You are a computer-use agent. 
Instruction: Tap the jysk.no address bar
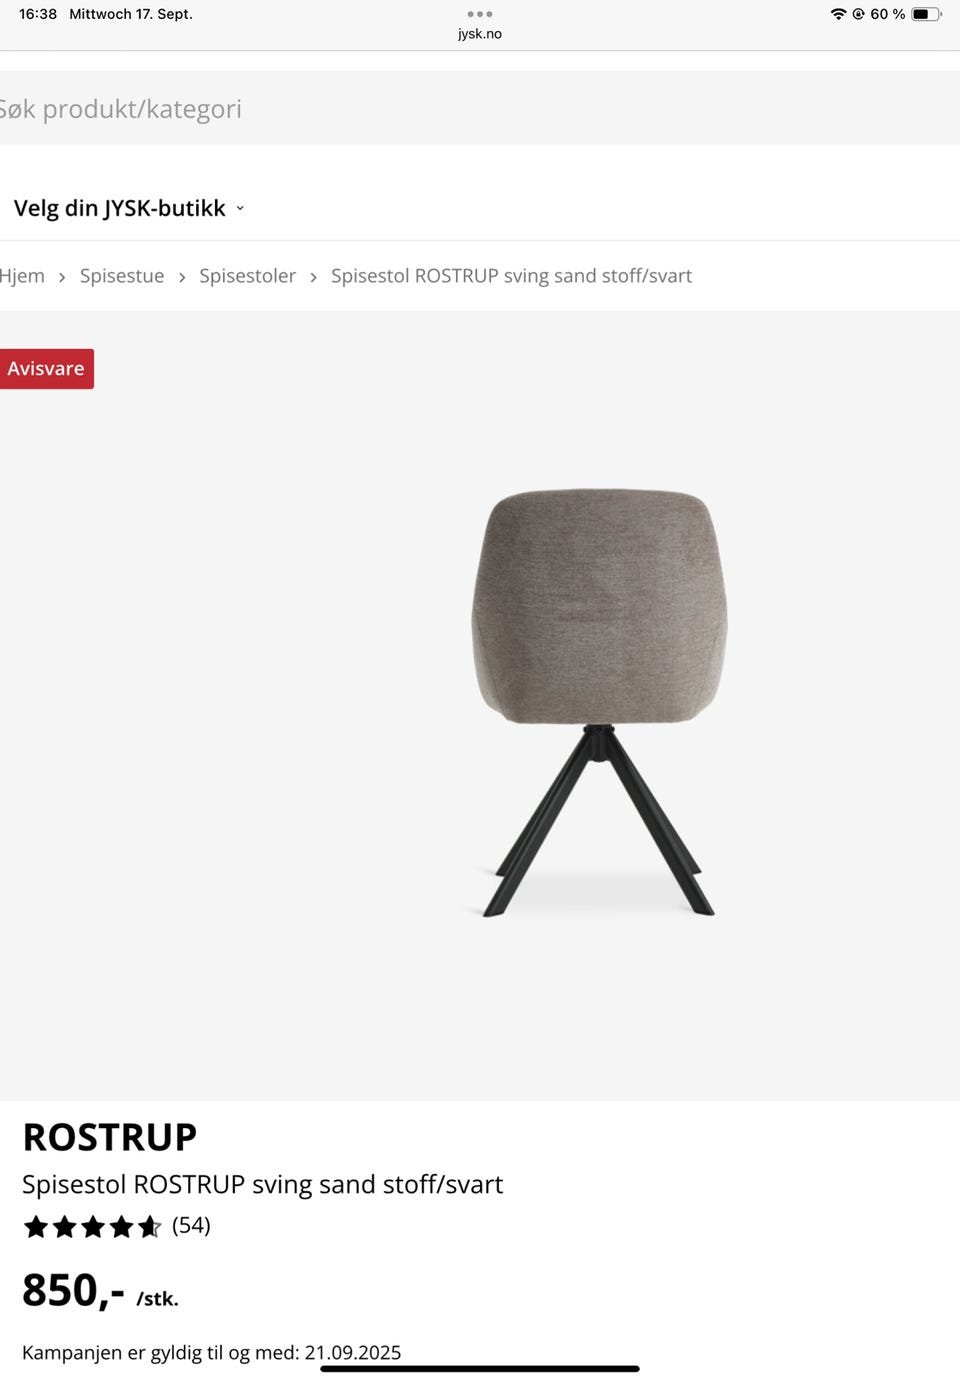point(480,34)
